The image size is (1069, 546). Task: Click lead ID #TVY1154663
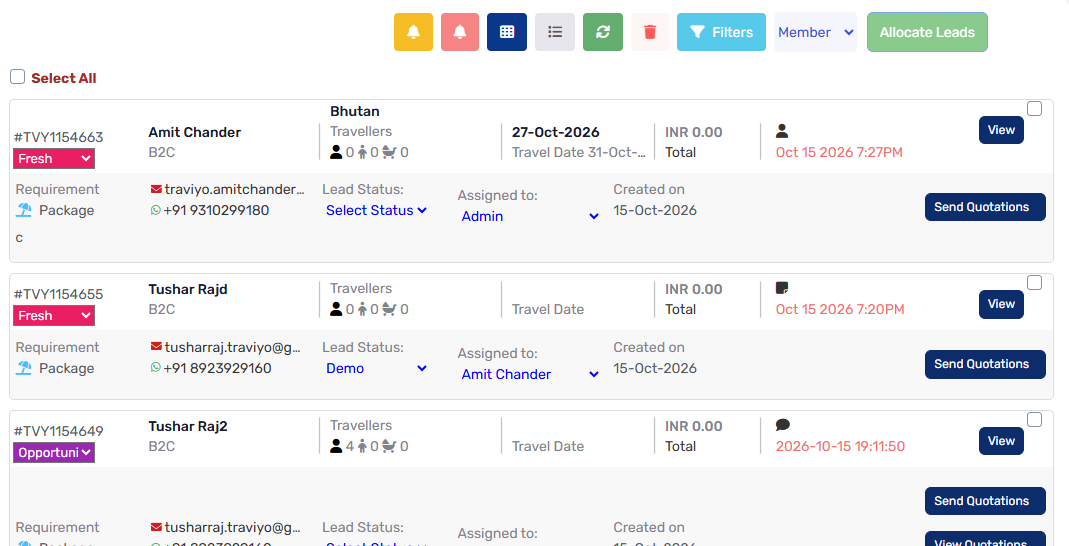click(x=59, y=137)
